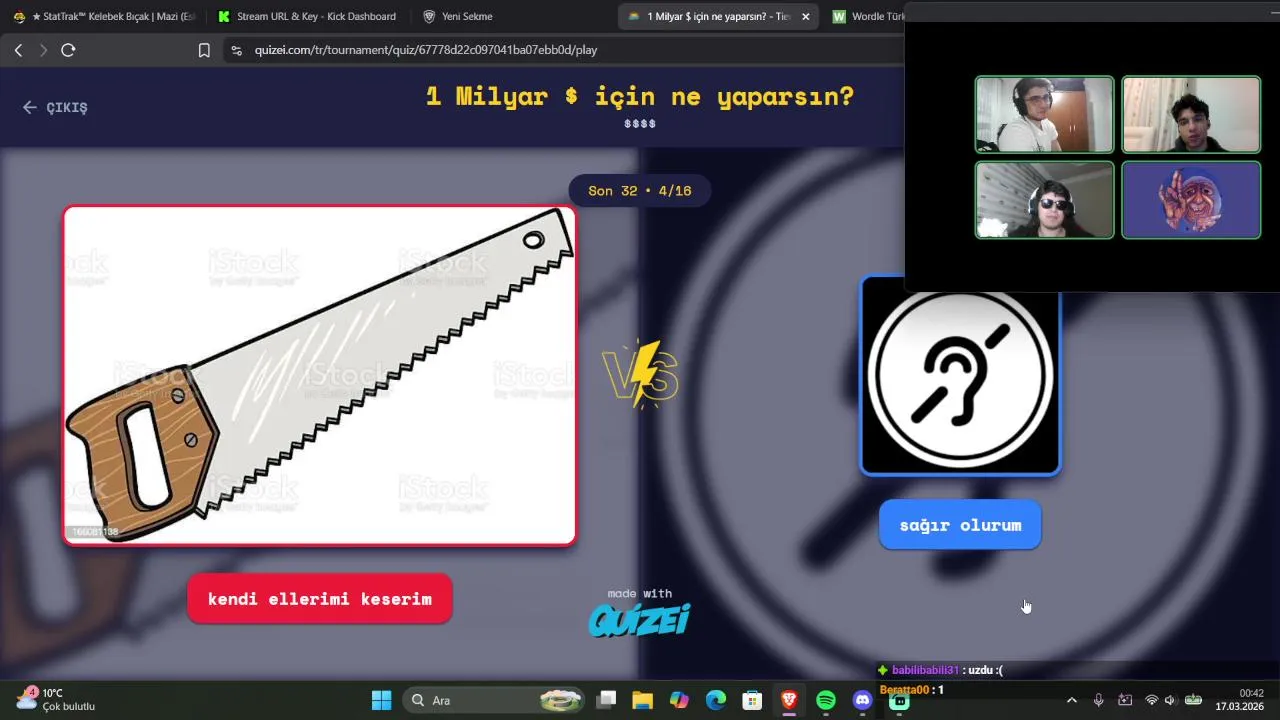Image resolution: width=1280 pixels, height=720 pixels.
Task: Expand the hidden system tray icons chevron
Action: pos(1072,700)
